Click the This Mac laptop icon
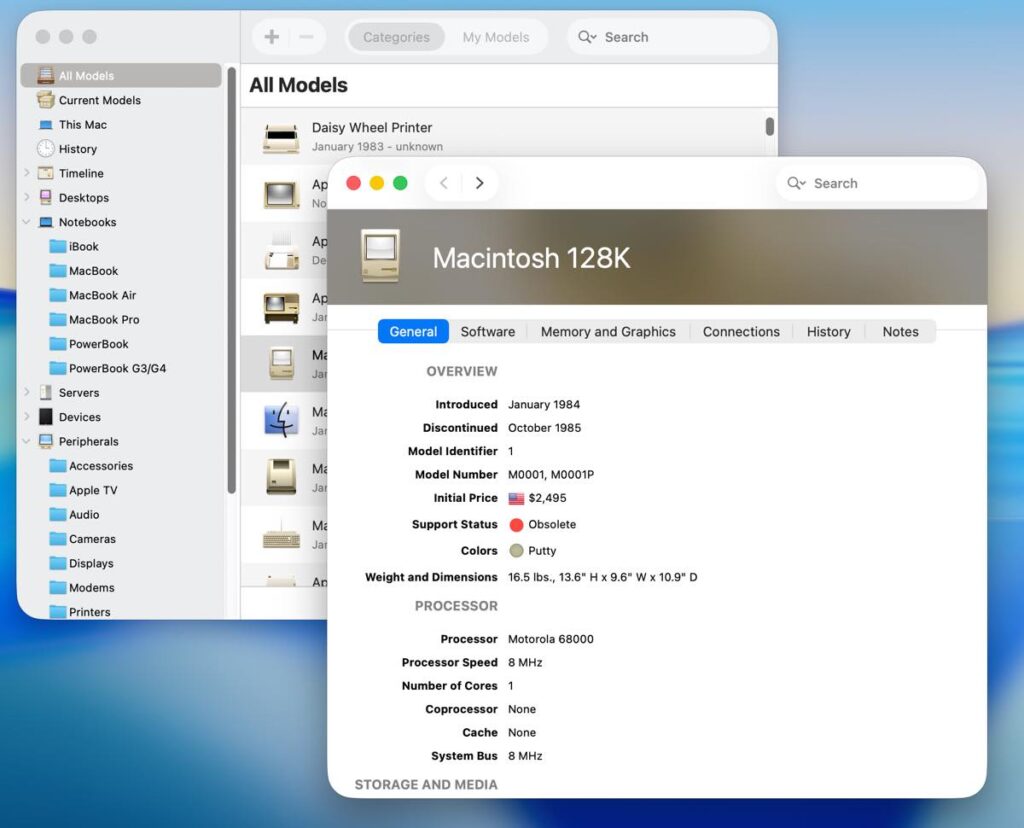The height and width of the screenshot is (828, 1024). coord(46,125)
